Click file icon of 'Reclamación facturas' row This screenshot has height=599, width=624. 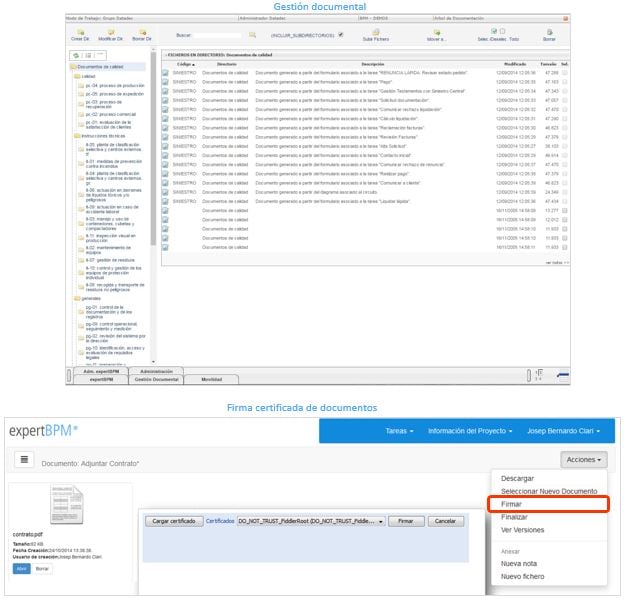(x=165, y=128)
